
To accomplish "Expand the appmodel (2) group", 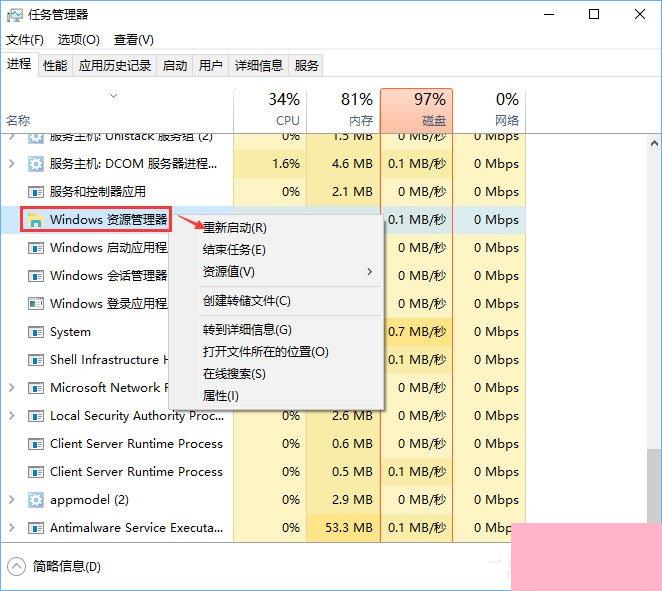I will (12, 500).
